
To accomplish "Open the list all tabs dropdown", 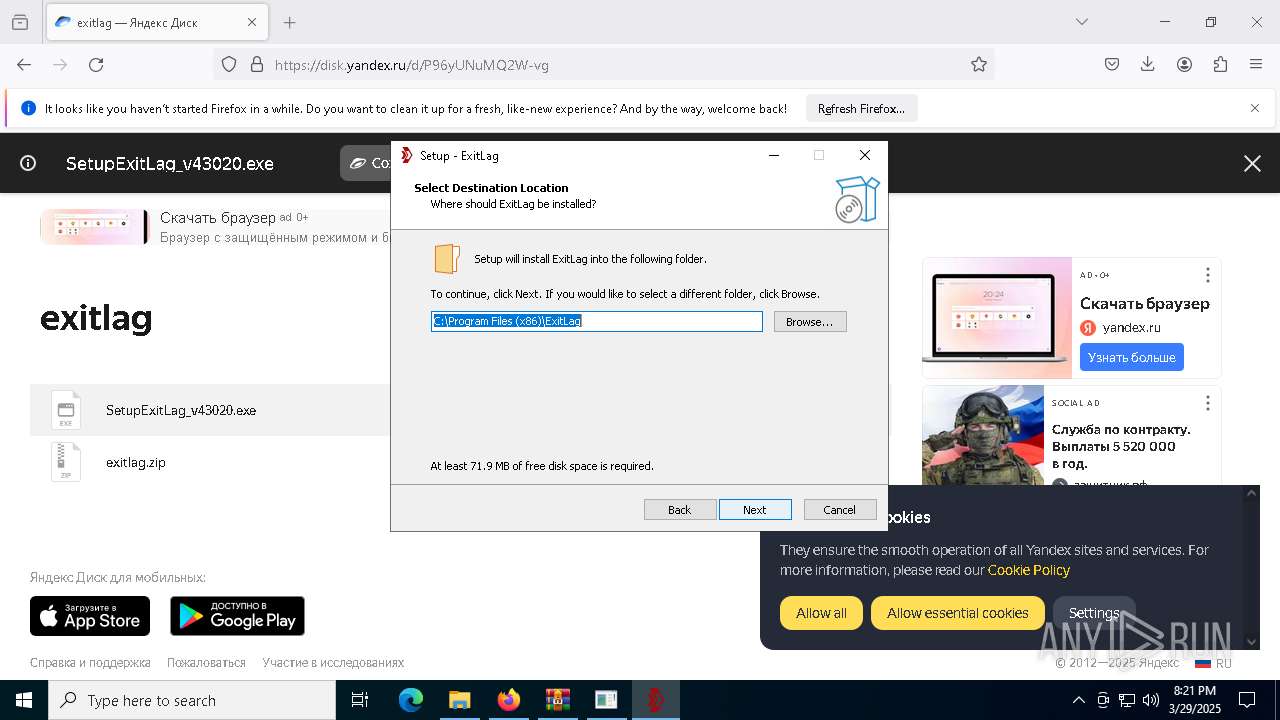I will [x=1082, y=22].
